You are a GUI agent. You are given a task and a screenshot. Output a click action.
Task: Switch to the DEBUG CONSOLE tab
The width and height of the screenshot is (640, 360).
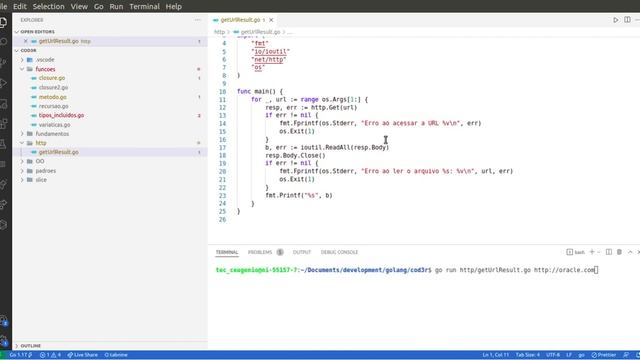pos(339,252)
